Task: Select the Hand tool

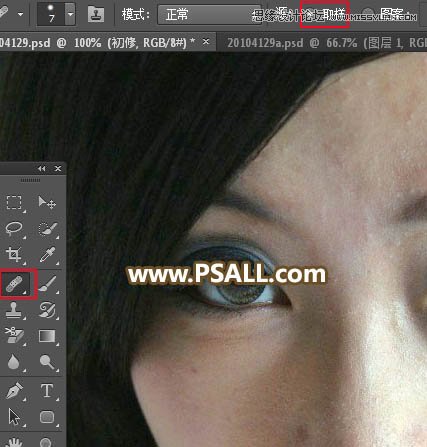Action: tap(14, 442)
